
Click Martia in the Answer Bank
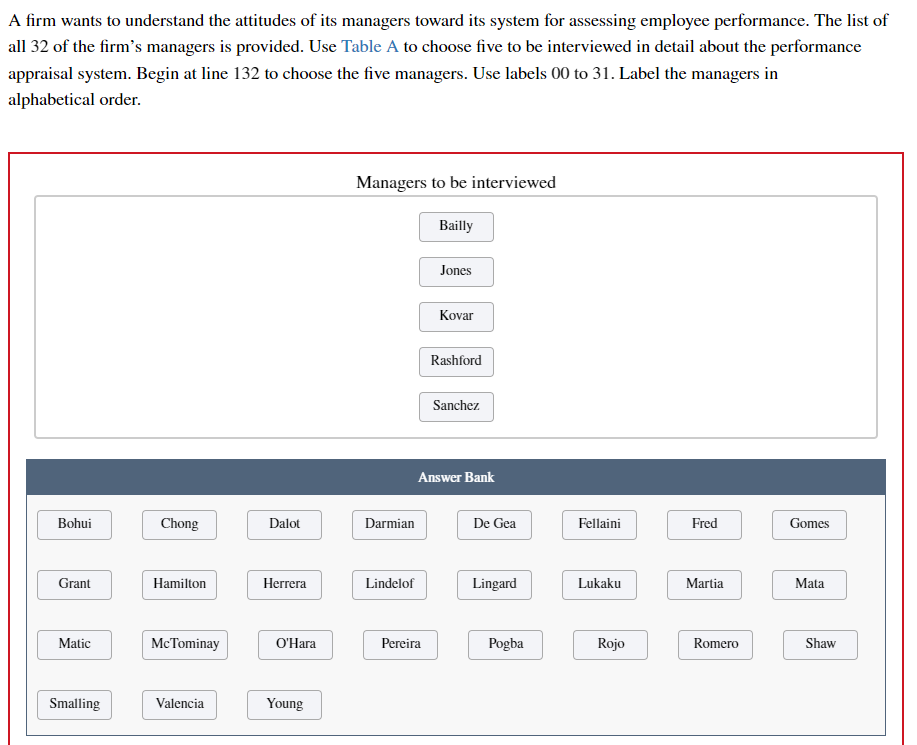[x=704, y=585]
